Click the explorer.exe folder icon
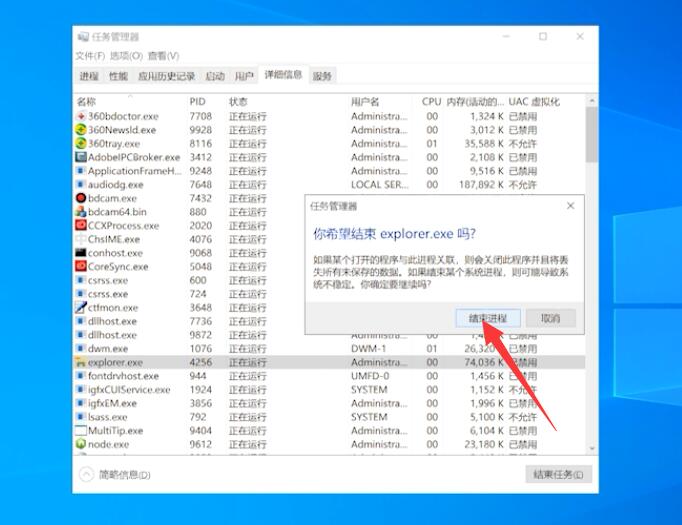682x525 pixels. coord(81,362)
